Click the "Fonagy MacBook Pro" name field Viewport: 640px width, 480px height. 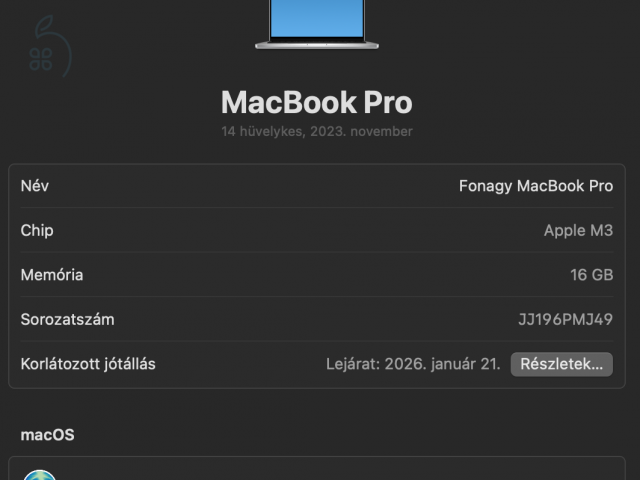coord(536,186)
